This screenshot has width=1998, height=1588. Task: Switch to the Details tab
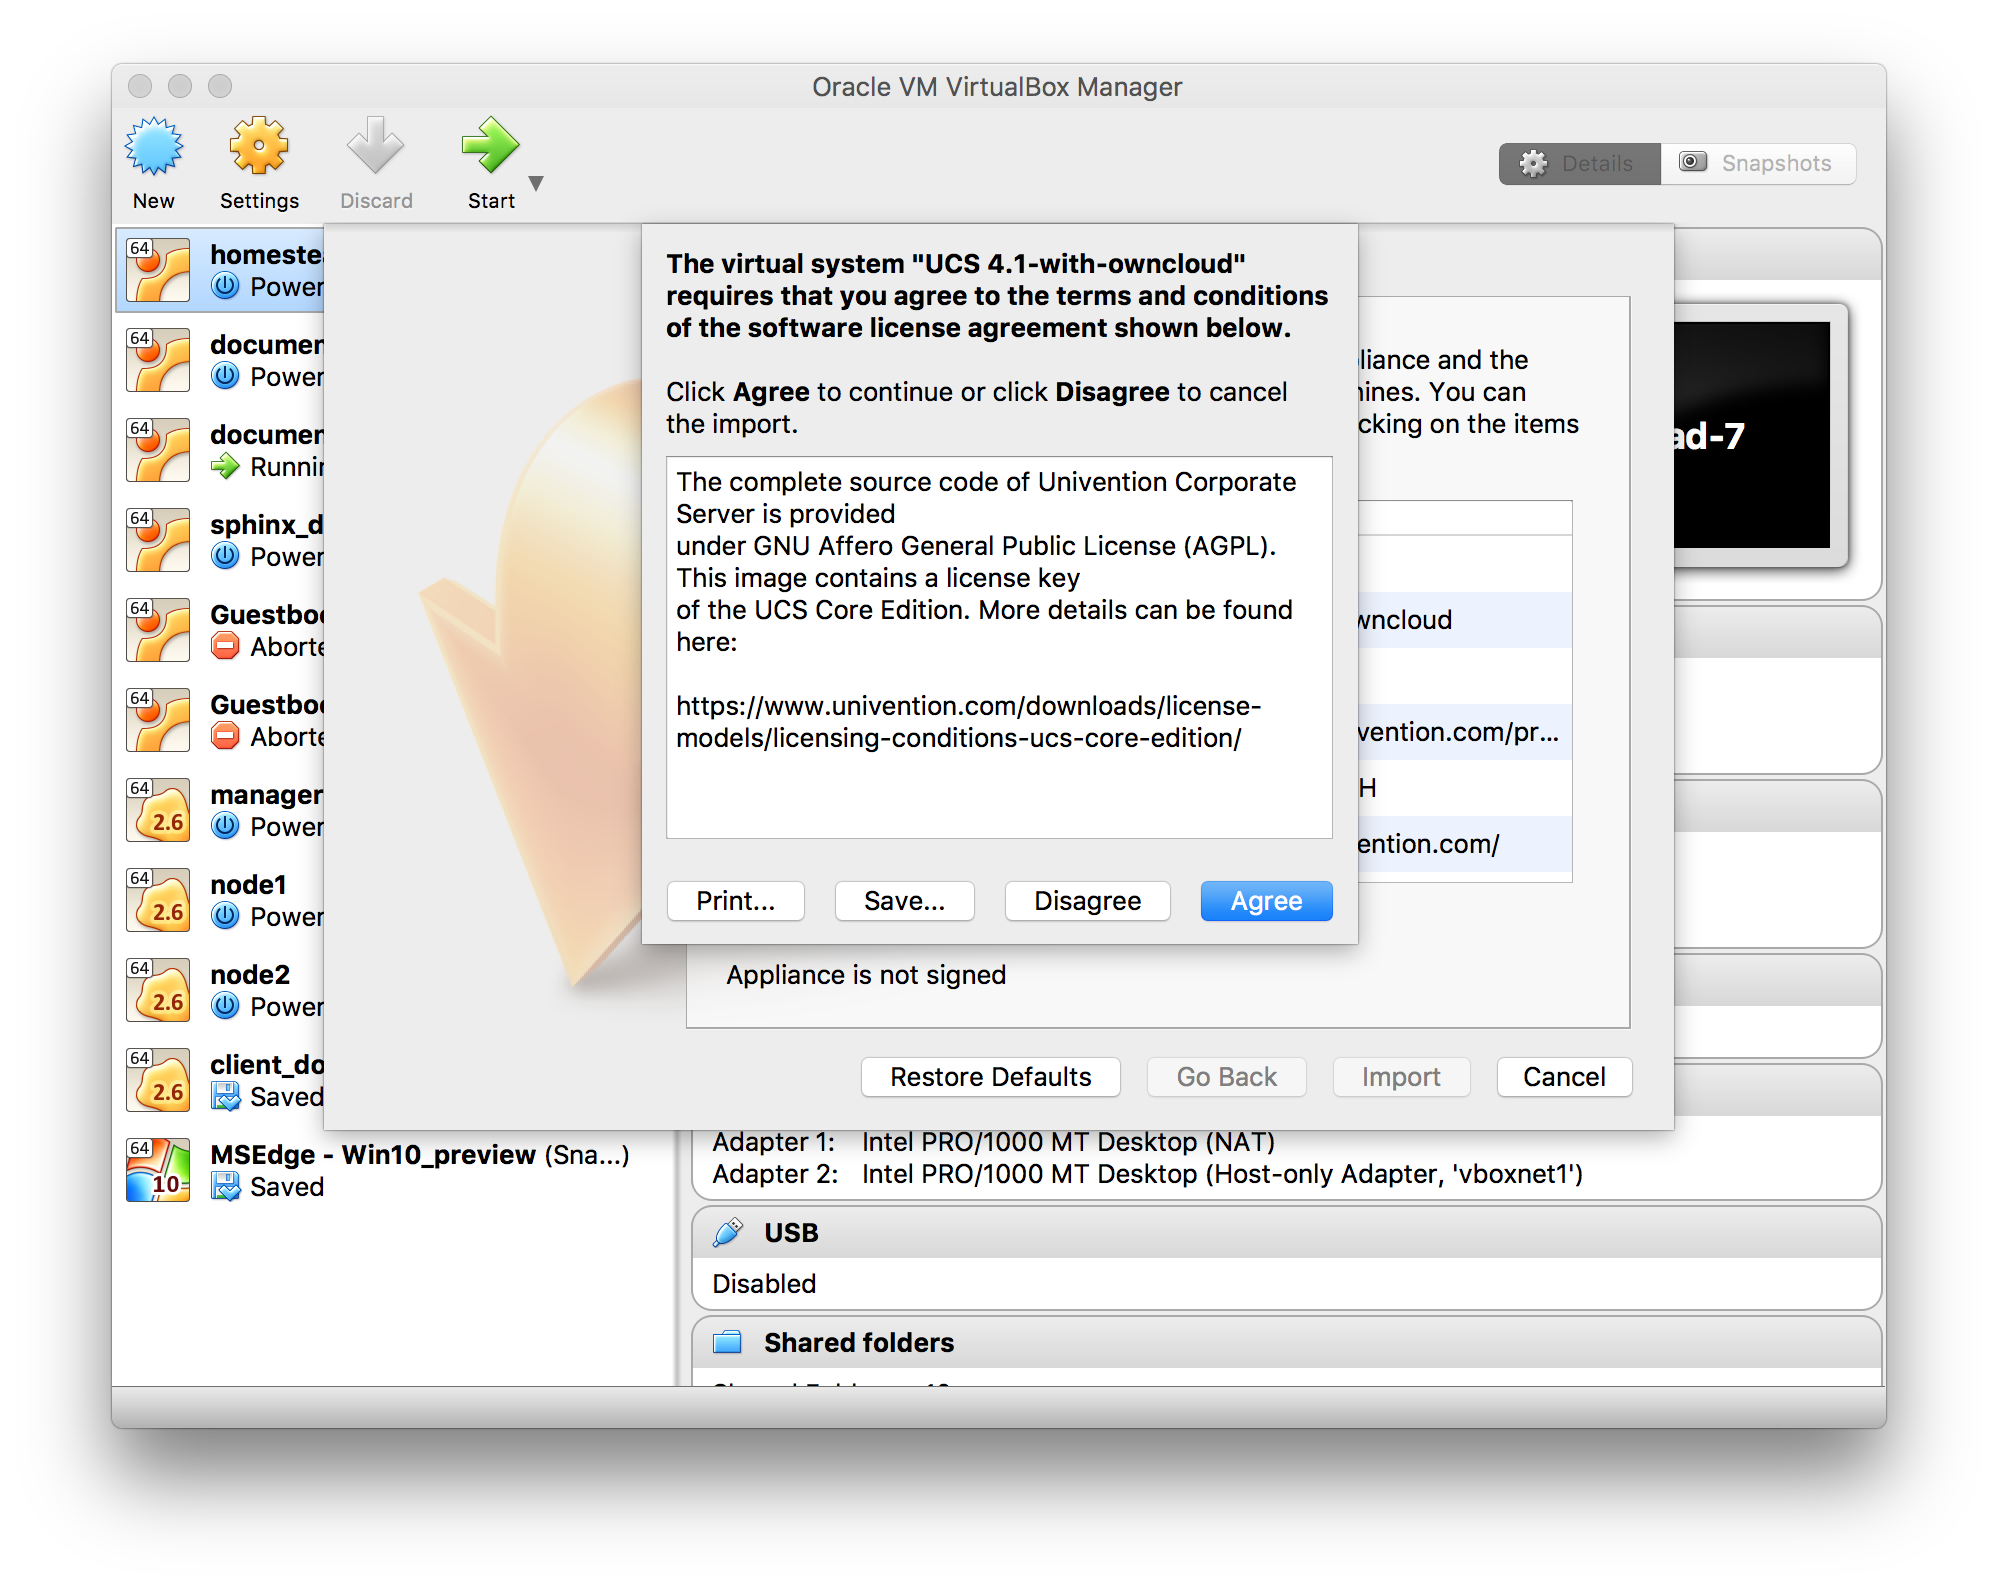pos(1578,163)
